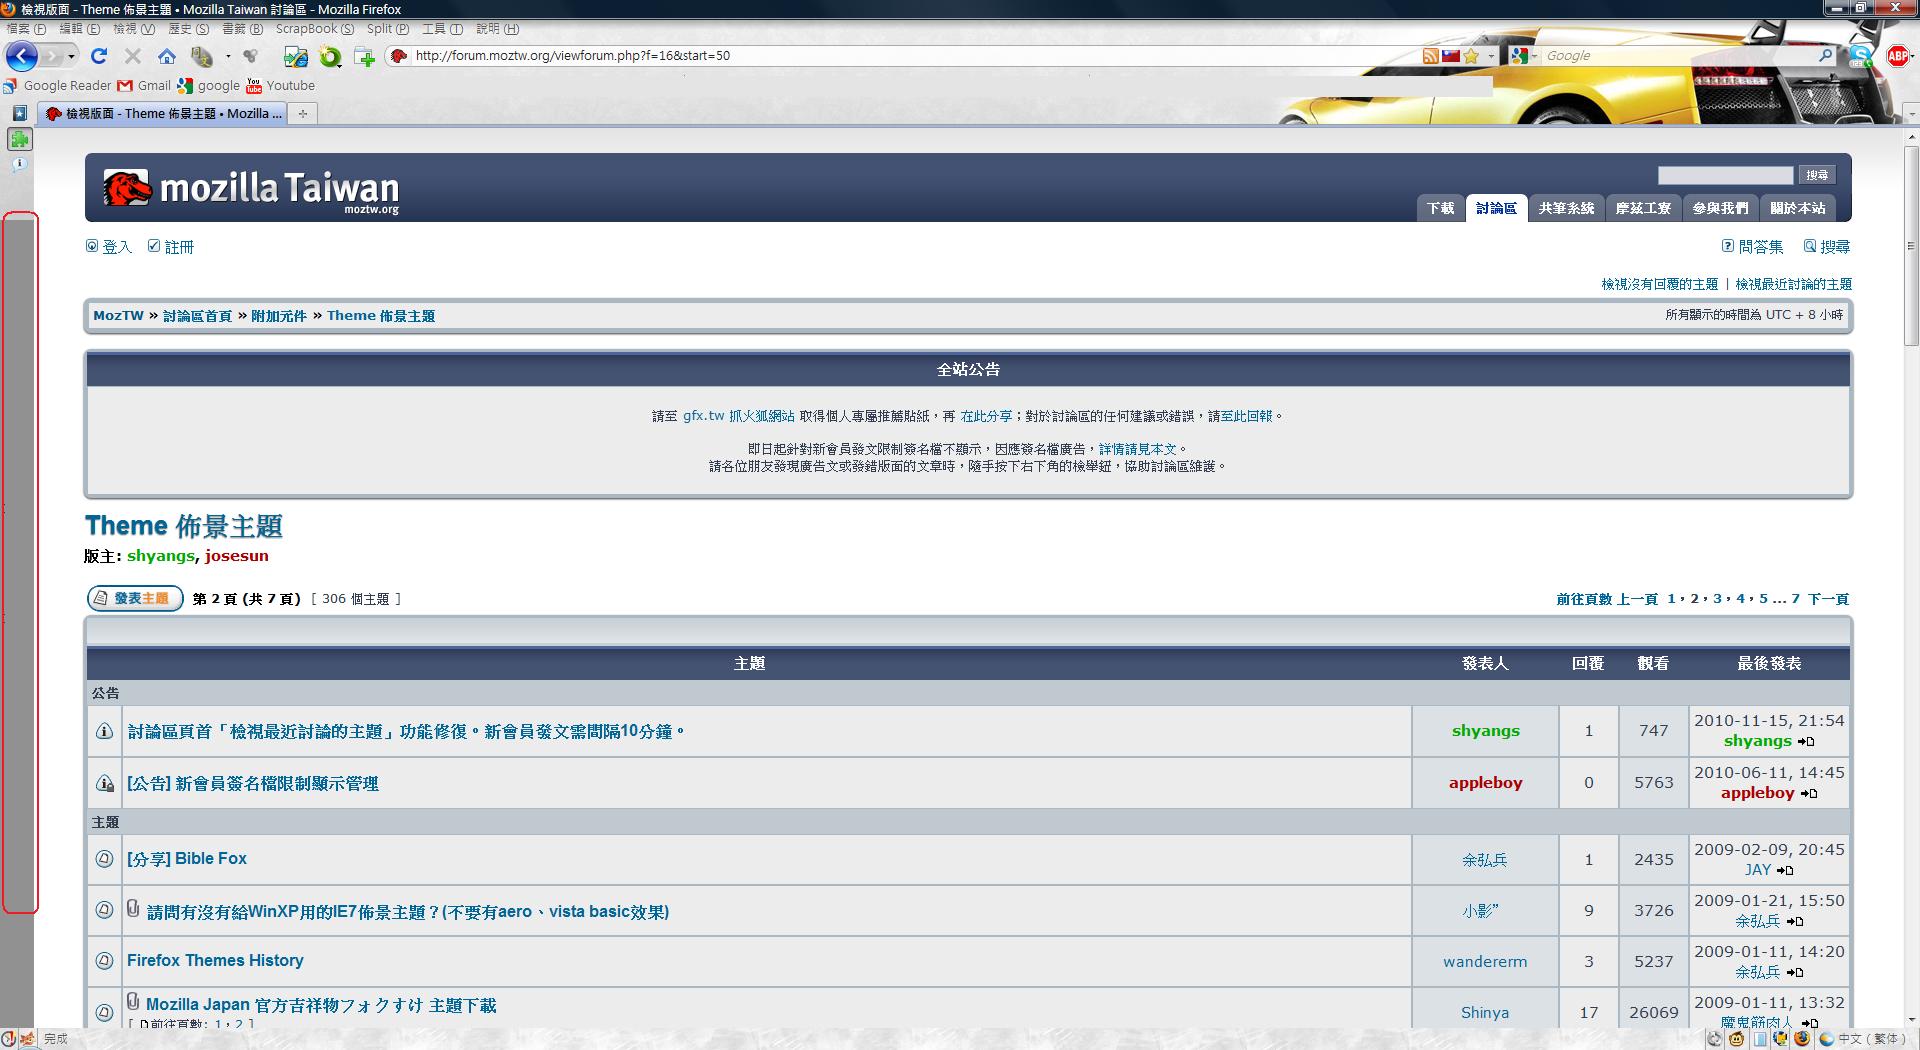Jump to appleboy's last post via arrow icon
Viewport: 1920px width, 1050px height.
1808,794
